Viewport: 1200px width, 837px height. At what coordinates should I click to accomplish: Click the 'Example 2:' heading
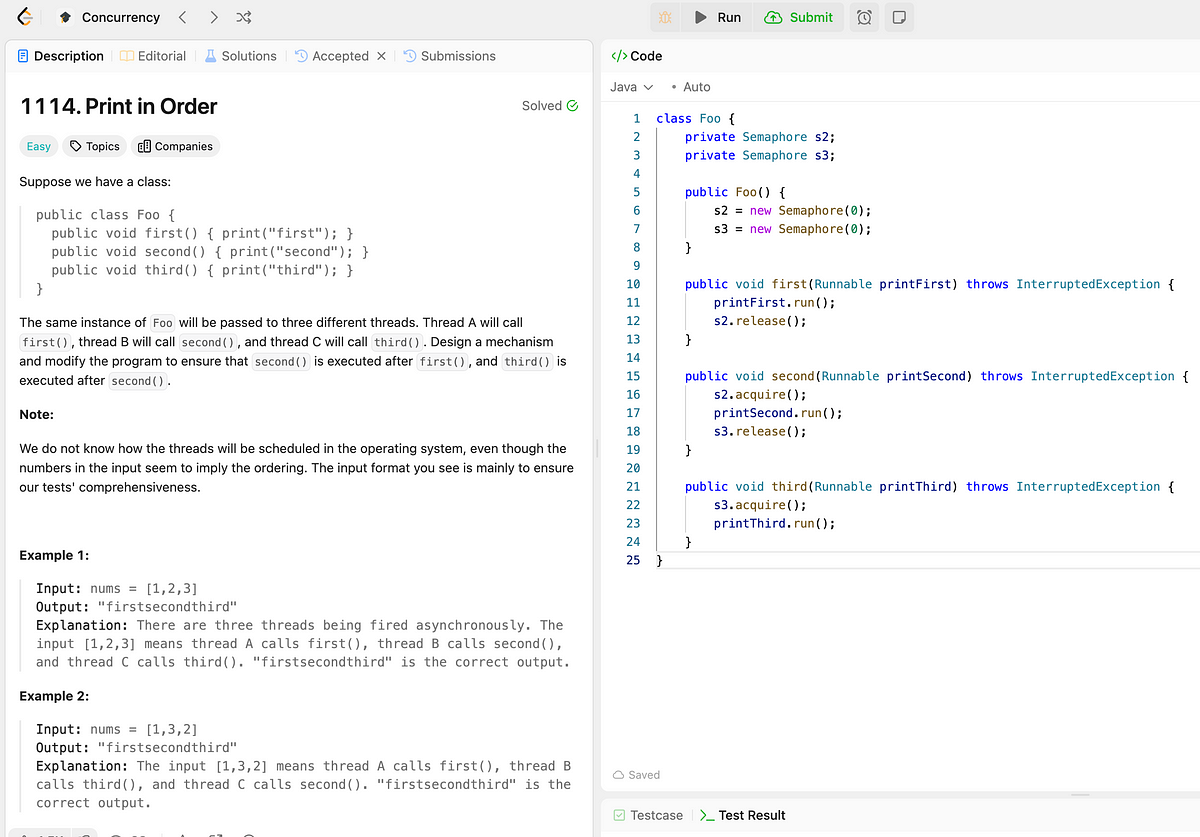tap(54, 696)
